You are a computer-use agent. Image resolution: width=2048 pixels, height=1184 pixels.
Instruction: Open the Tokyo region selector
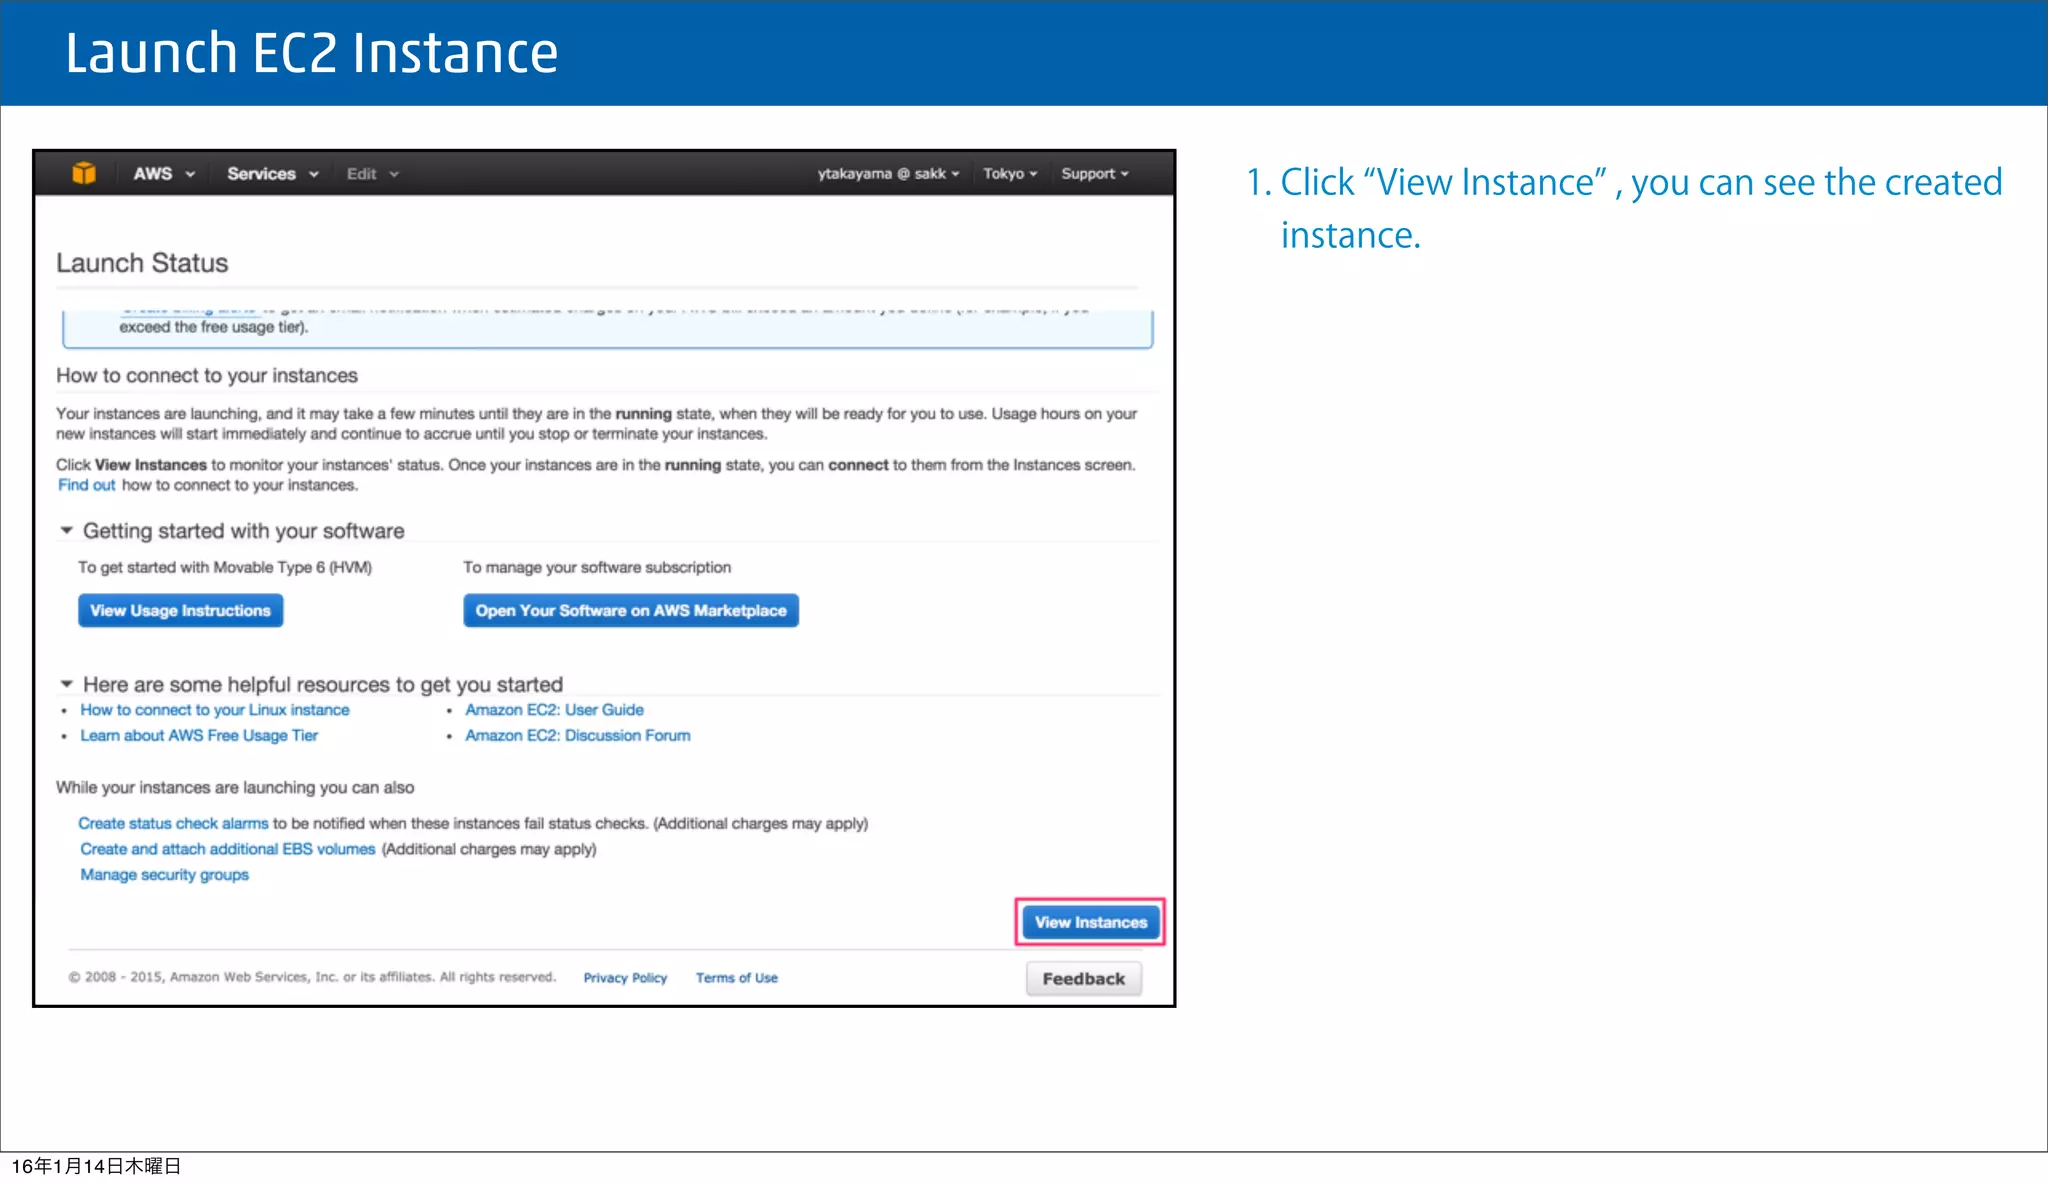tap(1010, 173)
